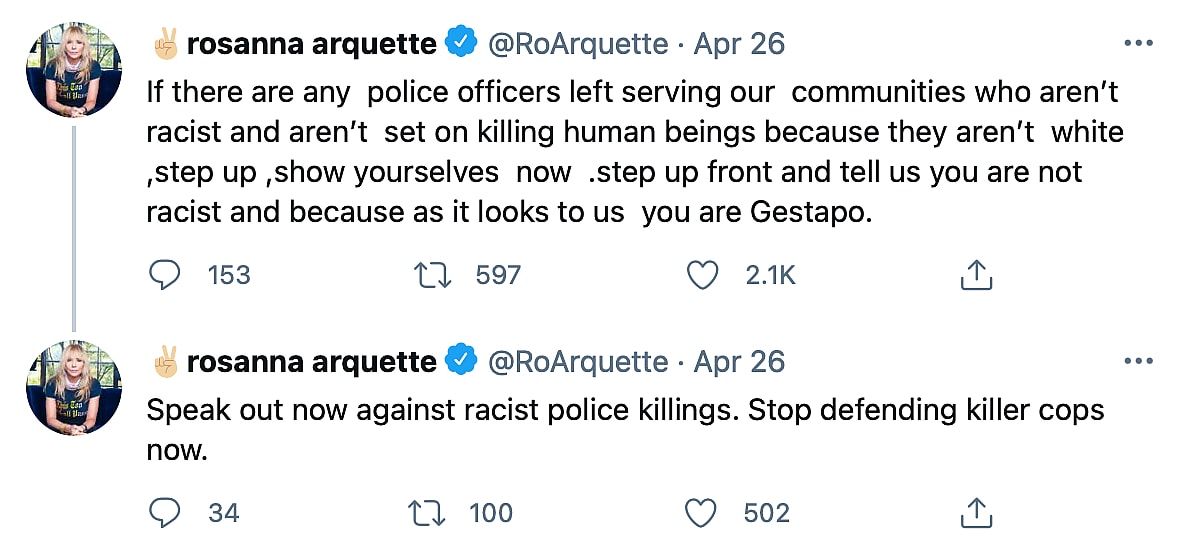Screen dimensions: 1186x546
Task: Click the @RoArquette handle on the first tweet
Action: click(577, 44)
